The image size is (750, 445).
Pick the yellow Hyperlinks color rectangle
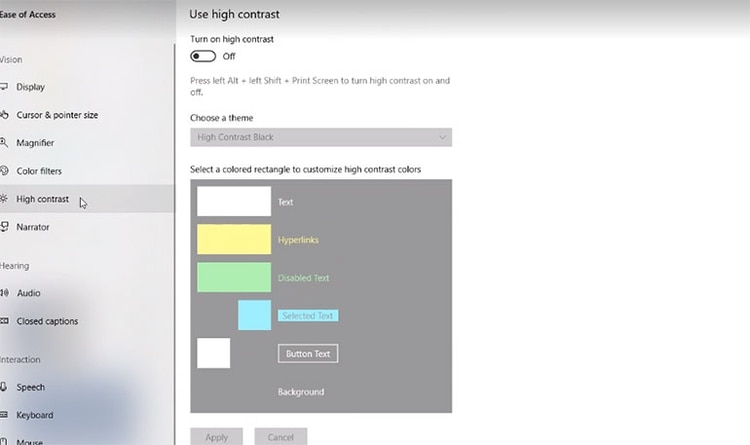click(x=233, y=239)
